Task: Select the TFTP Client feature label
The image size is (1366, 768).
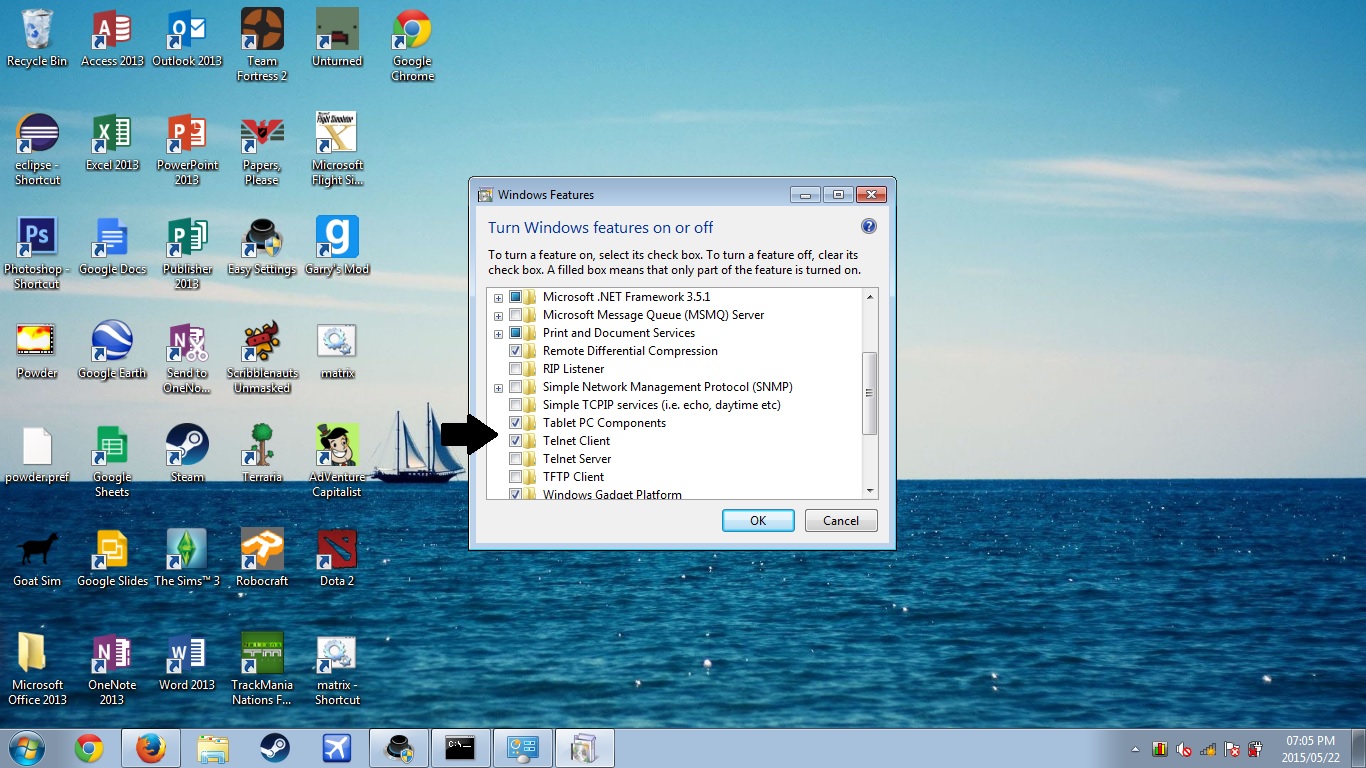Action: (x=573, y=477)
